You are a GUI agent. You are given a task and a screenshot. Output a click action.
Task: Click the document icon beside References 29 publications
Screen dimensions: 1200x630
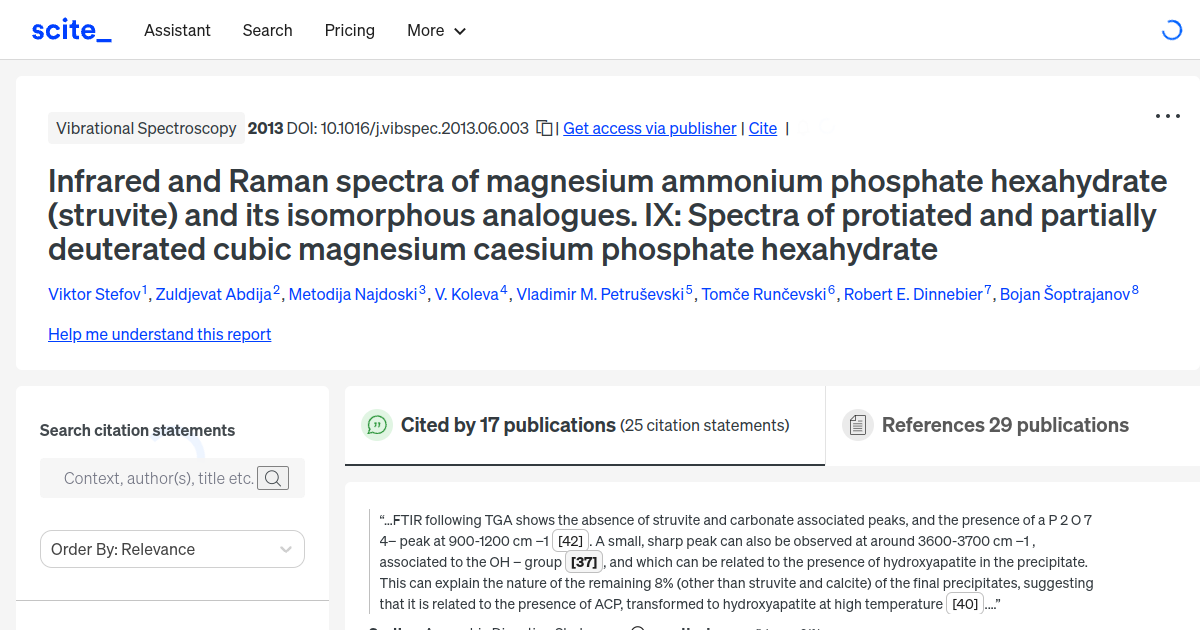click(857, 425)
